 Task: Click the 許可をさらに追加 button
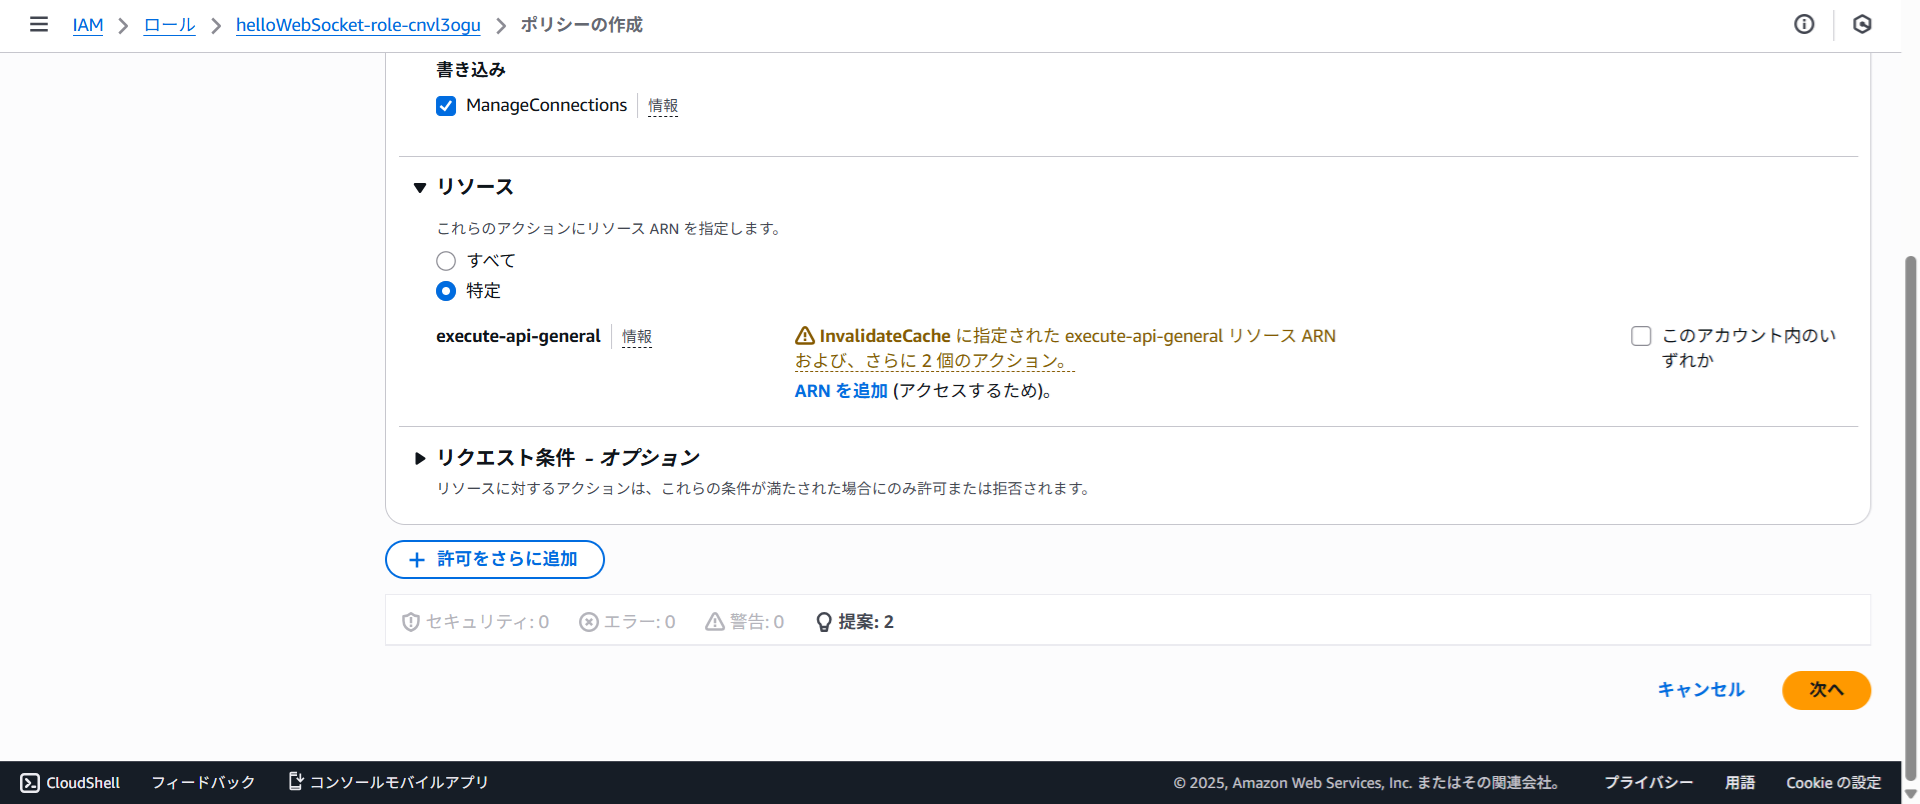pos(495,559)
